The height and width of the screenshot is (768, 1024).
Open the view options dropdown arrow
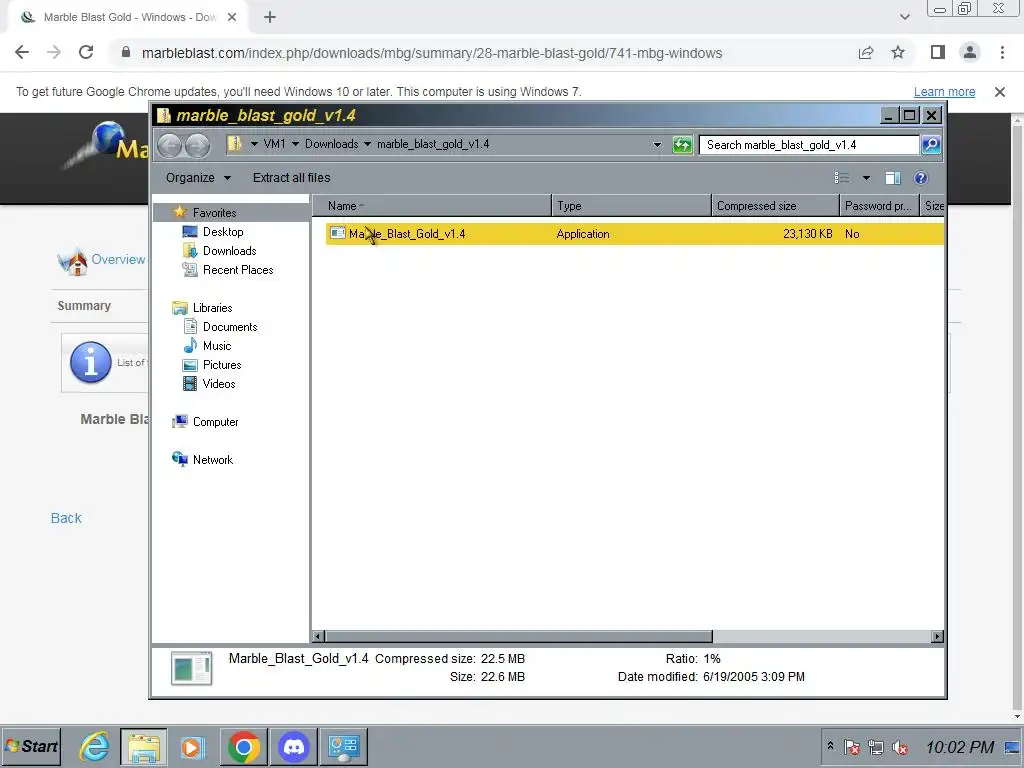pos(866,178)
